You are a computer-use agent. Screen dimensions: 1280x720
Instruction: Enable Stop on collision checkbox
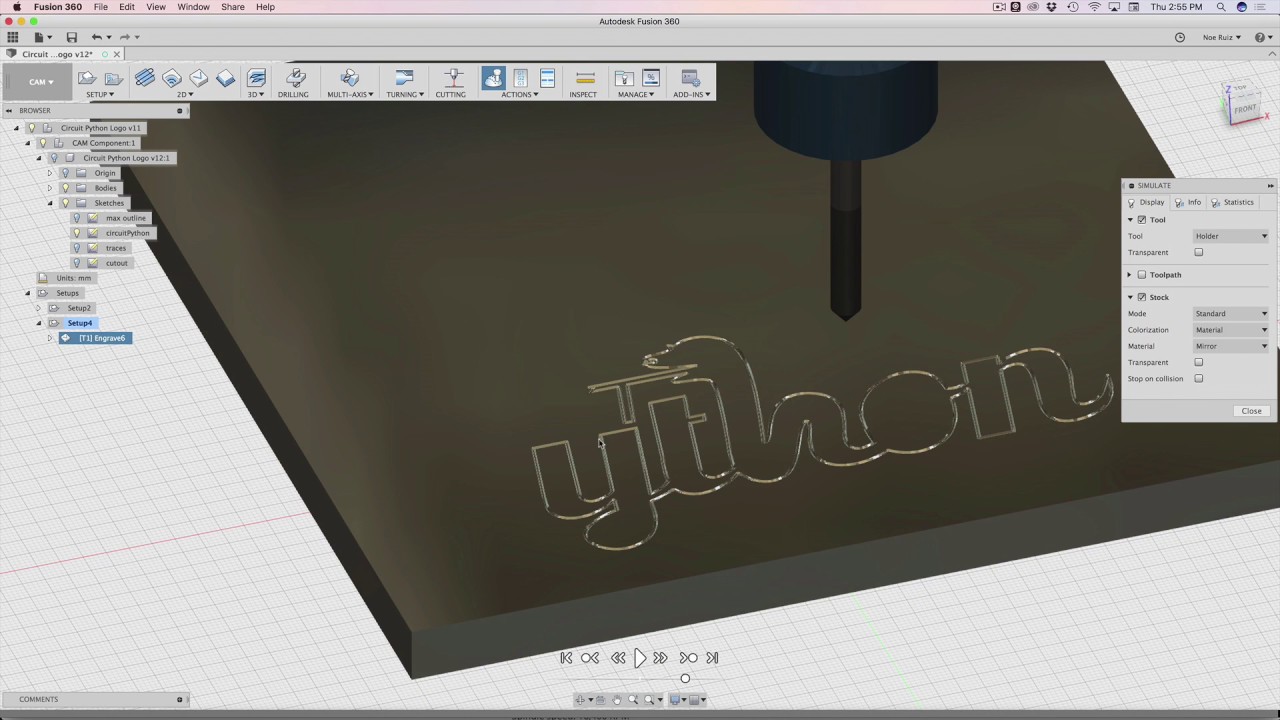tap(1199, 379)
